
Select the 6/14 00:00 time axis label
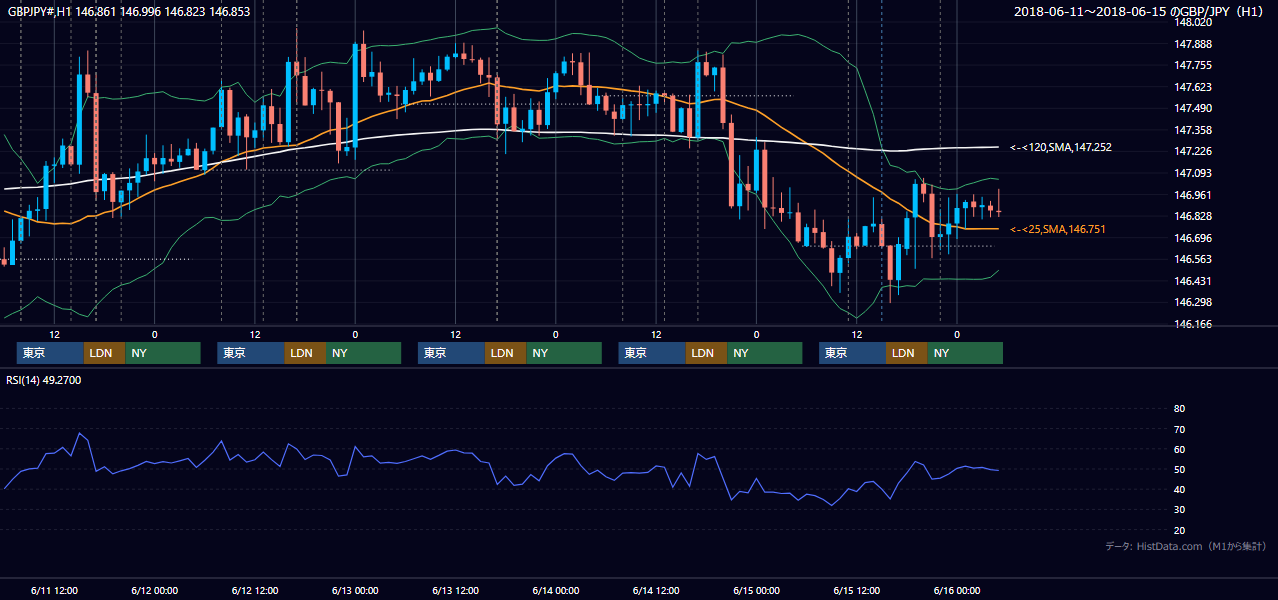pyautogui.click(x=555, y=591)
